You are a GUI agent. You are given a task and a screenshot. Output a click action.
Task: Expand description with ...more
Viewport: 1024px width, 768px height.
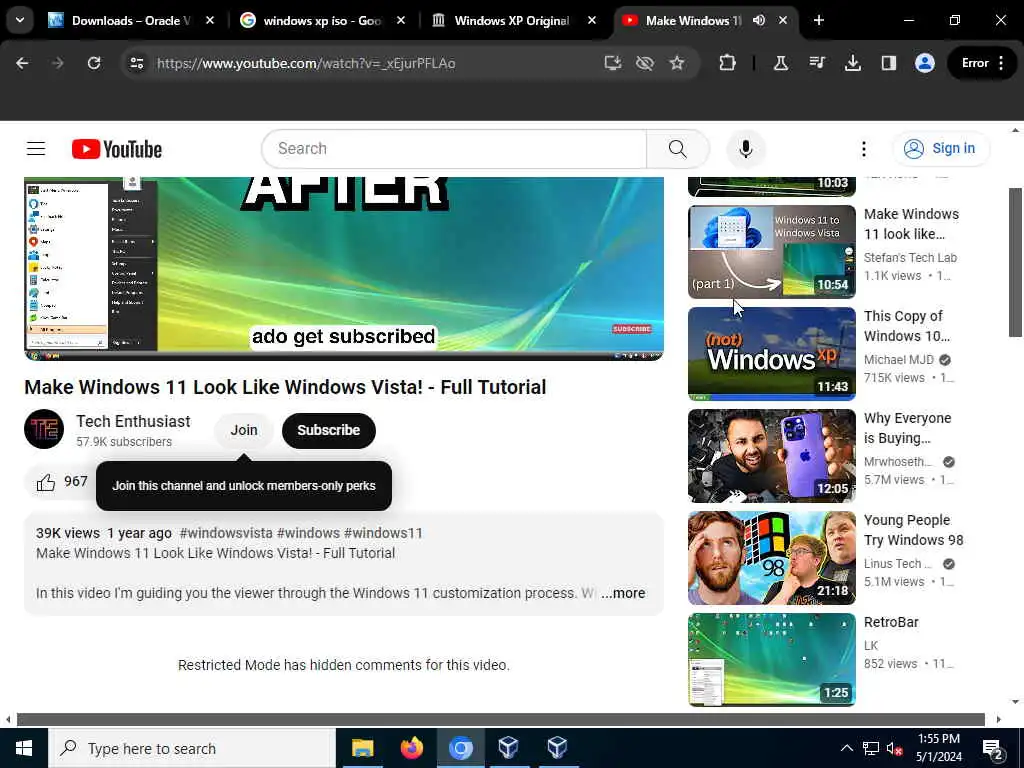pos(623,593)
